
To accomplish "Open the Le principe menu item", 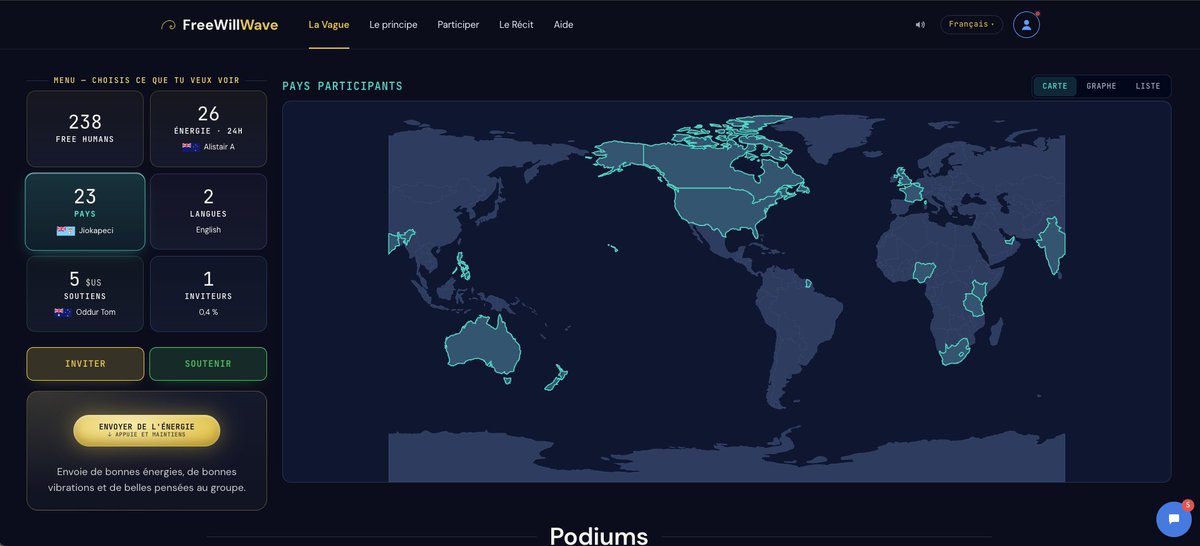I will (x=393, y=24).
